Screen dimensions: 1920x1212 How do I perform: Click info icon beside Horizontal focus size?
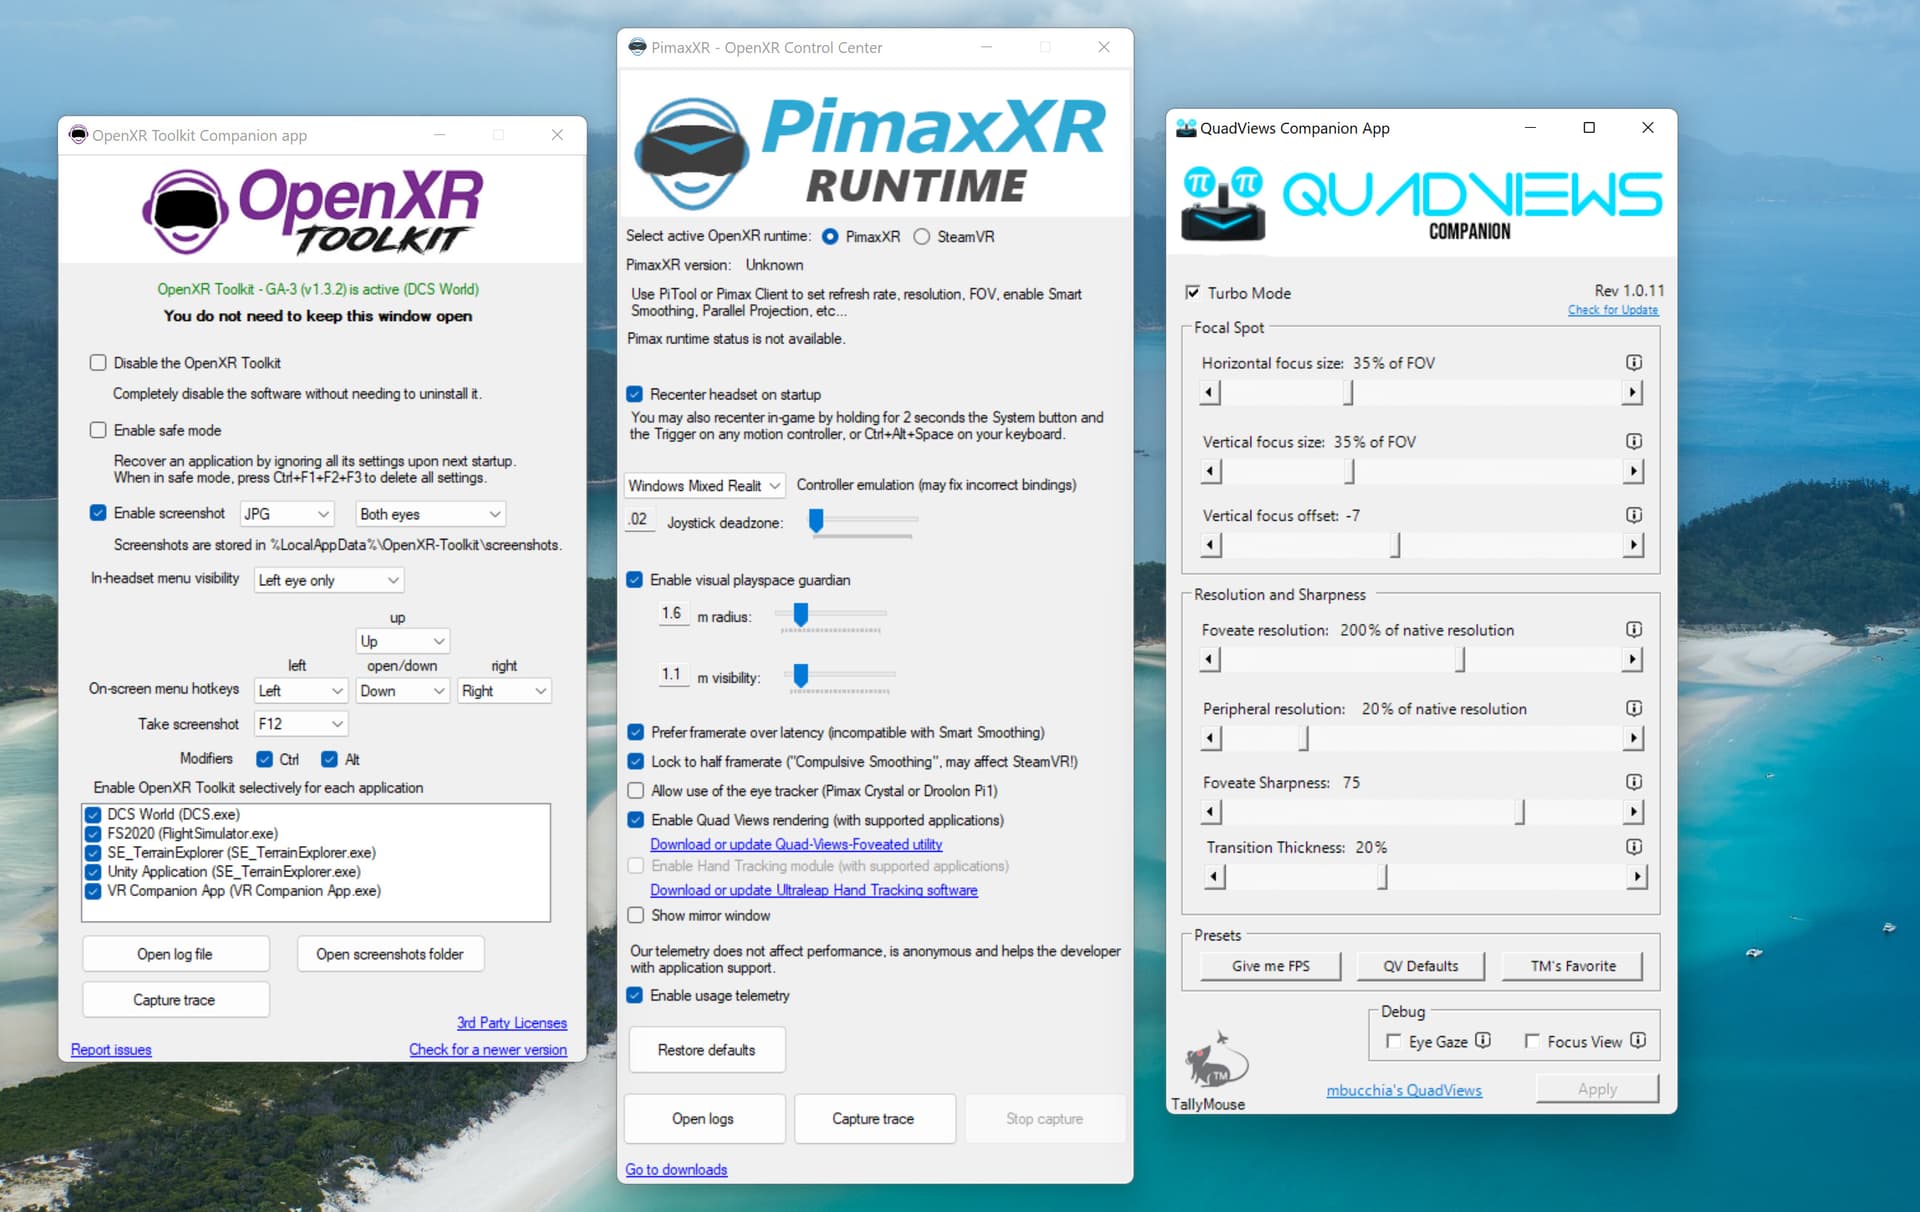[x=1633, y=362]
